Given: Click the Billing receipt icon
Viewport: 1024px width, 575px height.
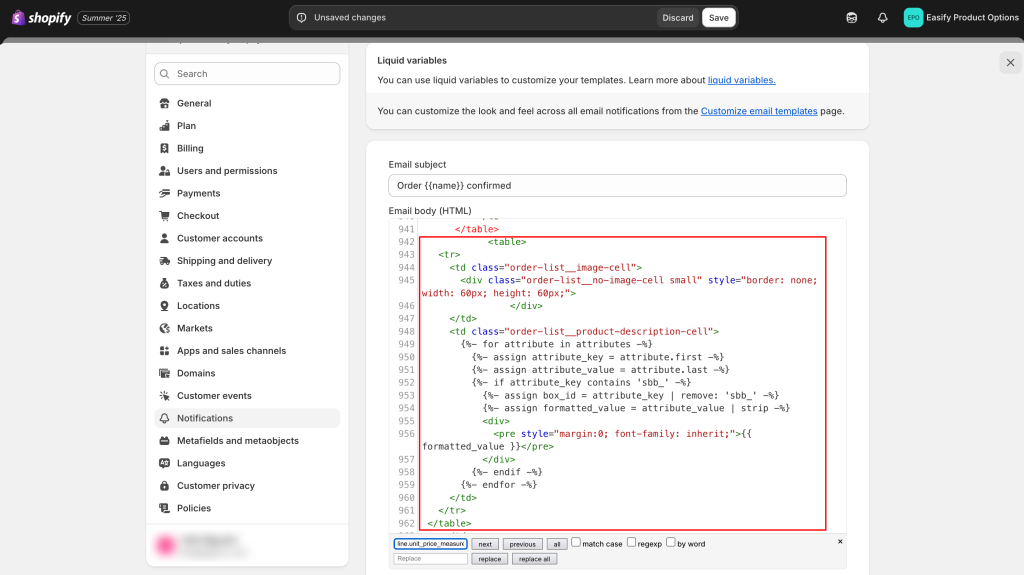Looking at the screenshot, I should 165,148.
